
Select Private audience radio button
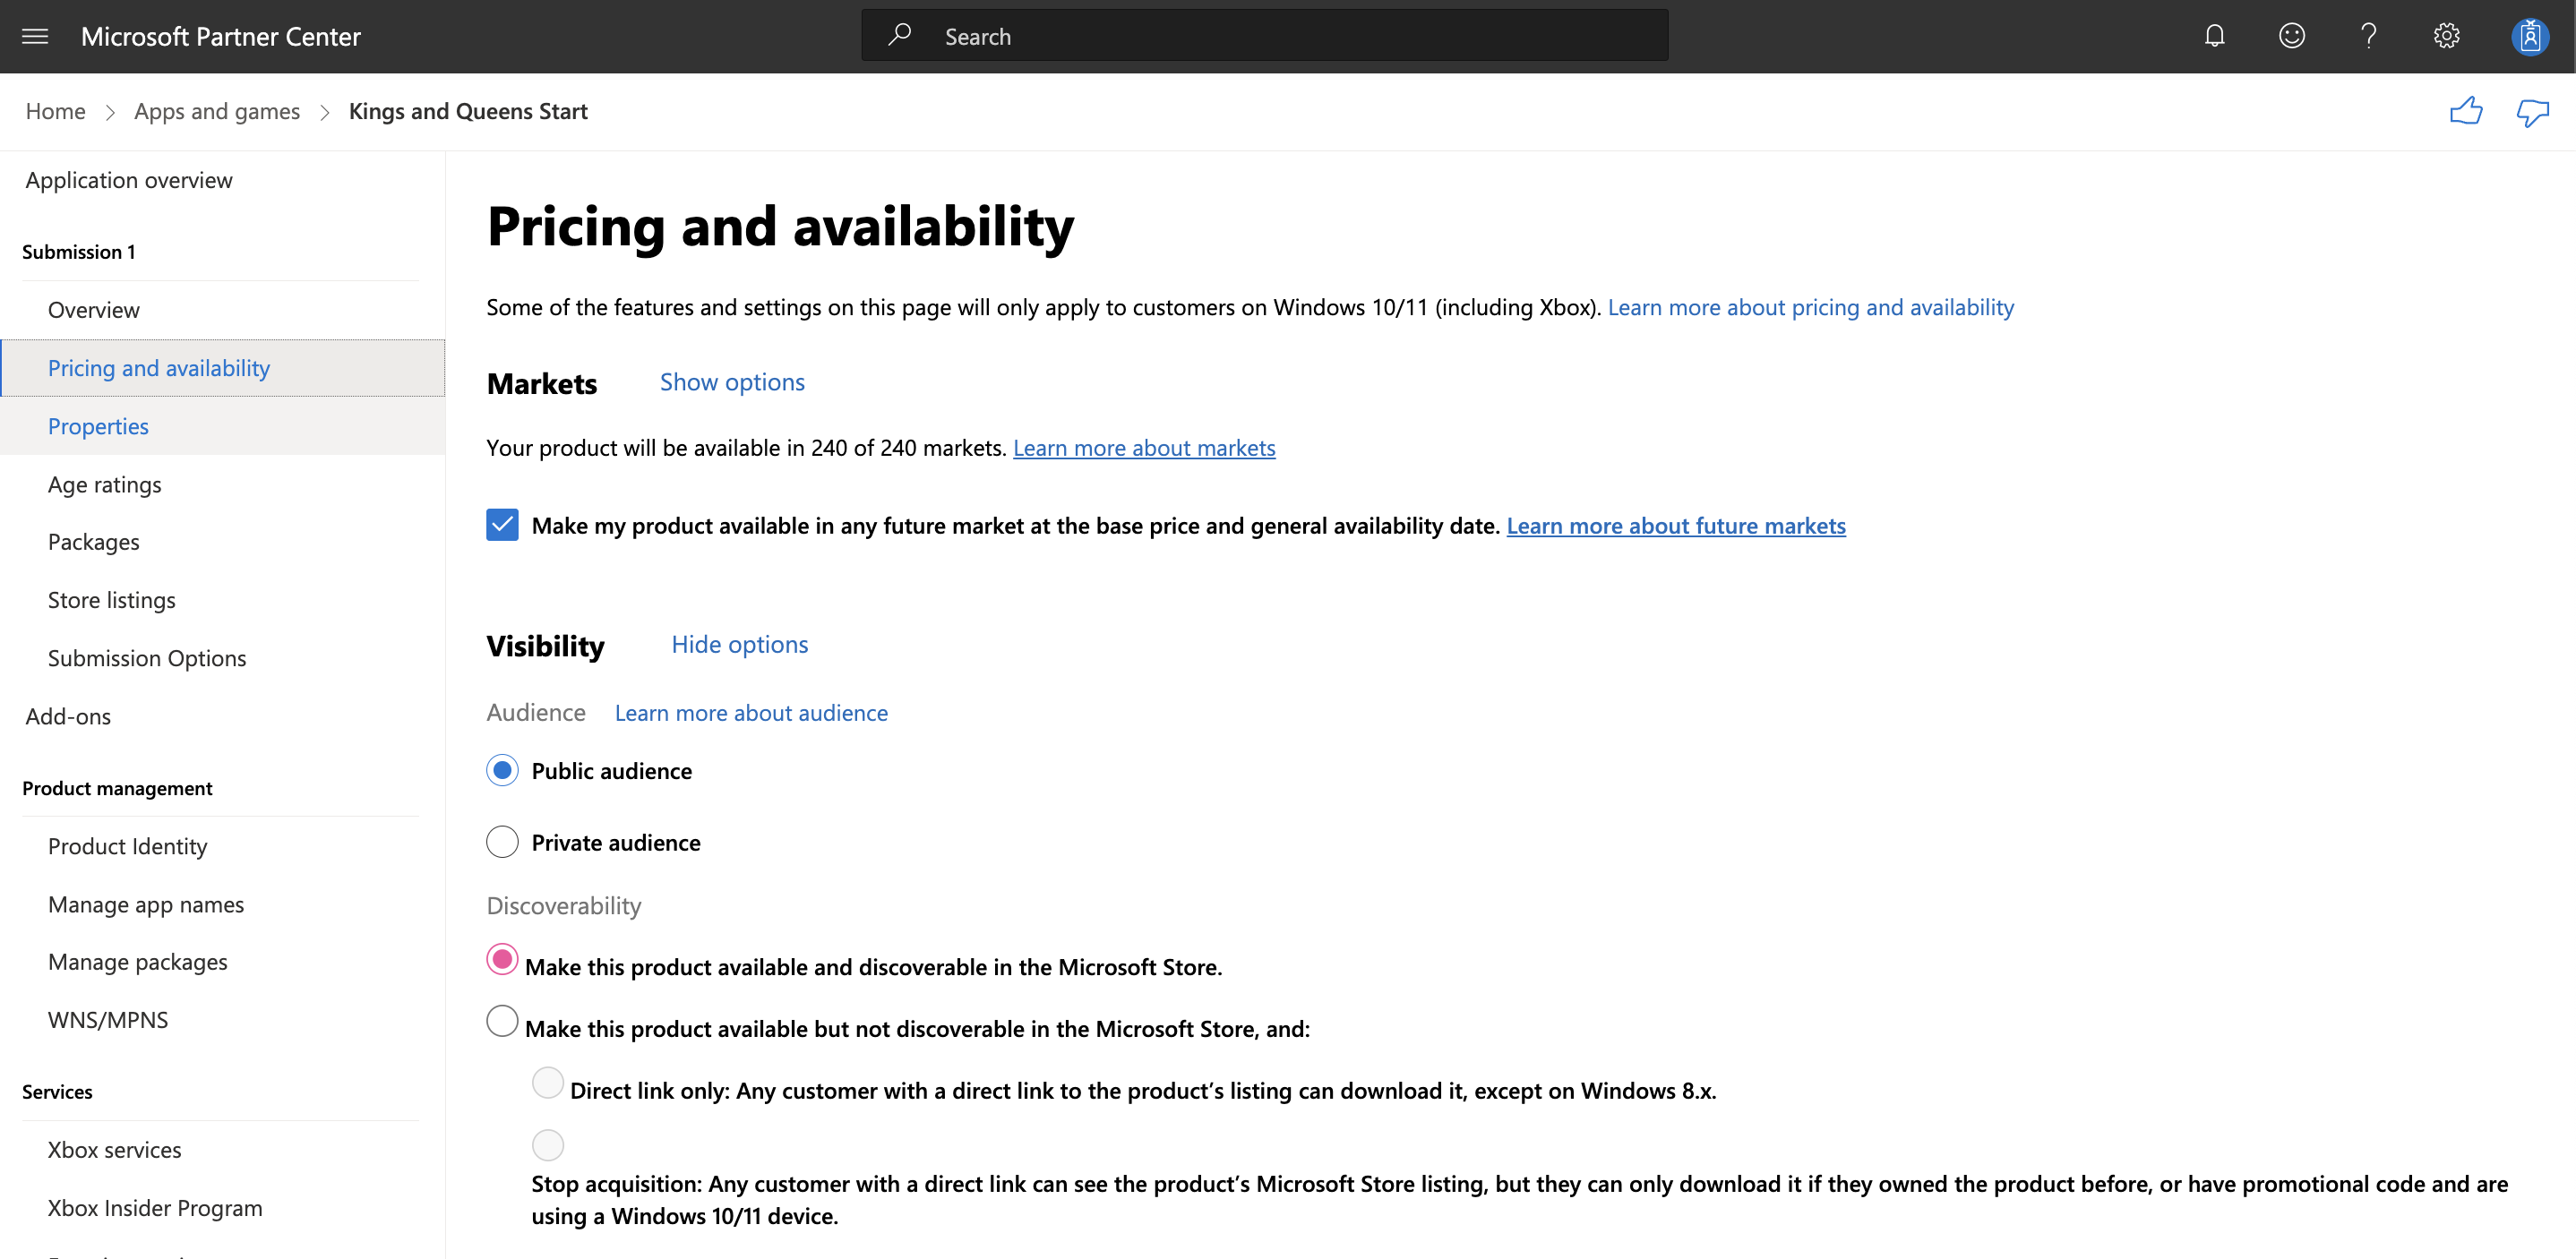(x=502, y=842)
